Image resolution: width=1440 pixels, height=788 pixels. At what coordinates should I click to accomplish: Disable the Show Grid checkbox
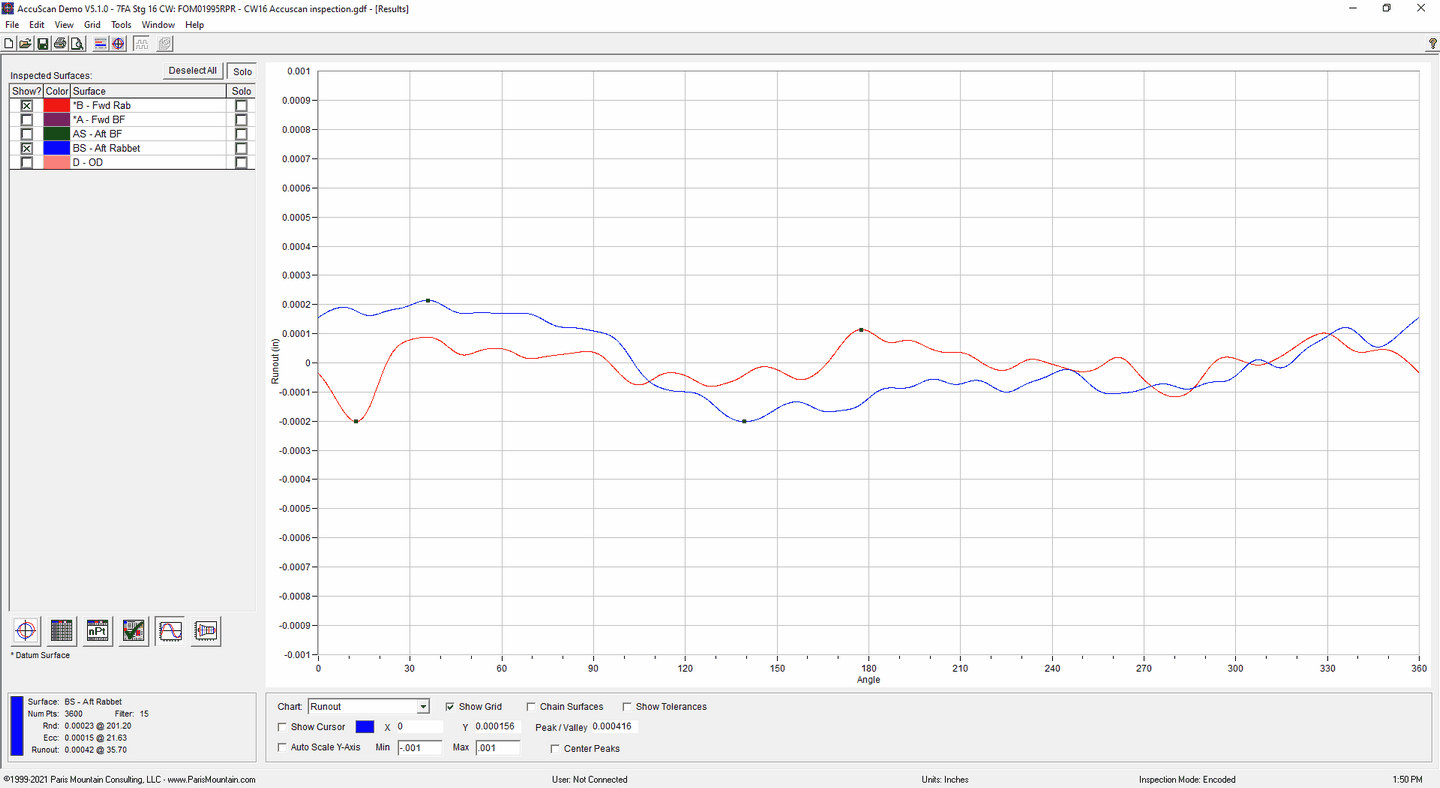click(x=451, y=707)
